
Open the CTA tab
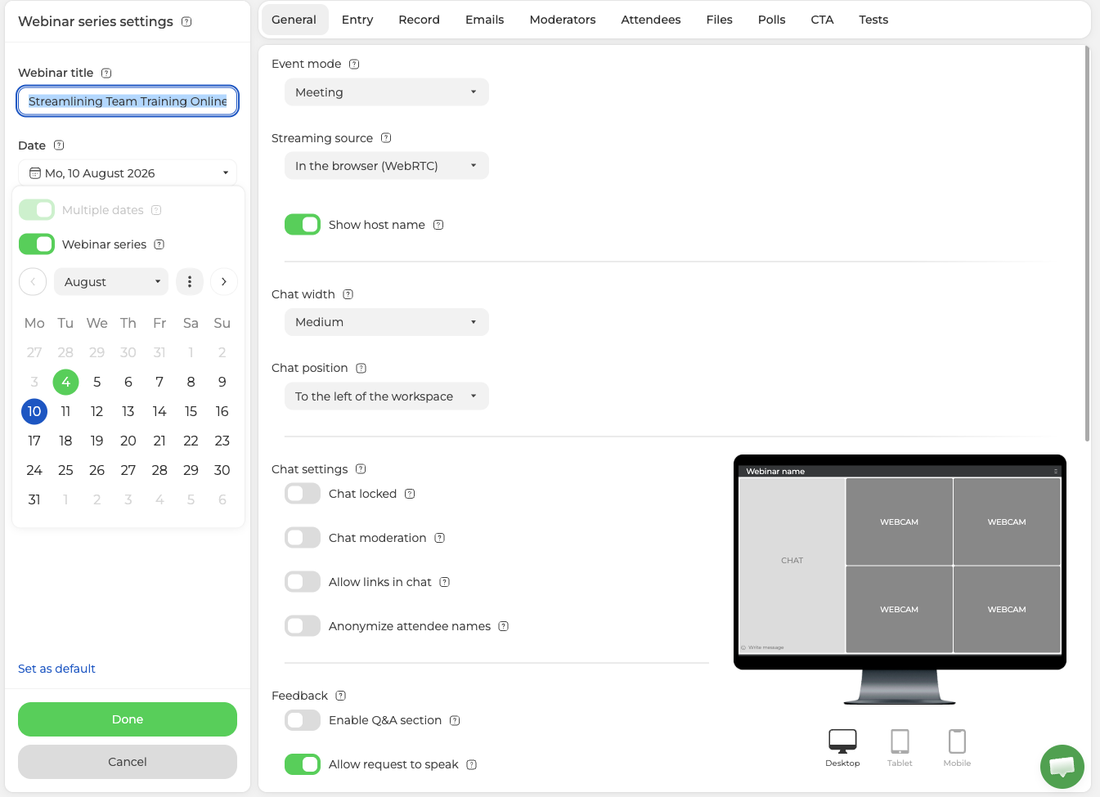[x=822, y=20]
